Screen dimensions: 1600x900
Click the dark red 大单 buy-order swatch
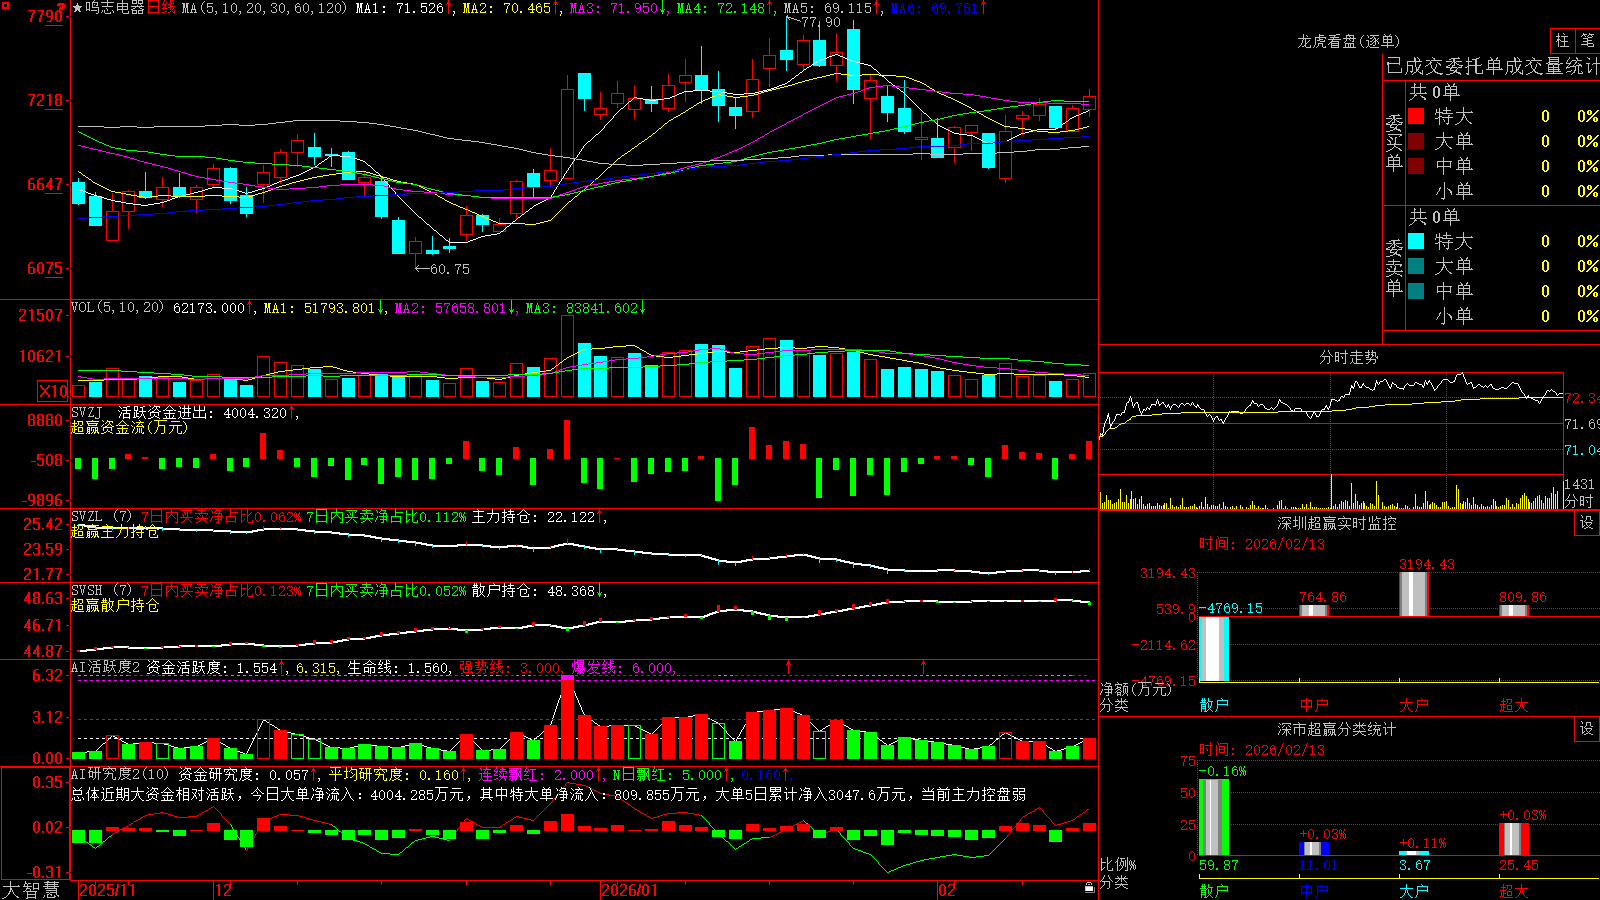[x=1416, y=141]
